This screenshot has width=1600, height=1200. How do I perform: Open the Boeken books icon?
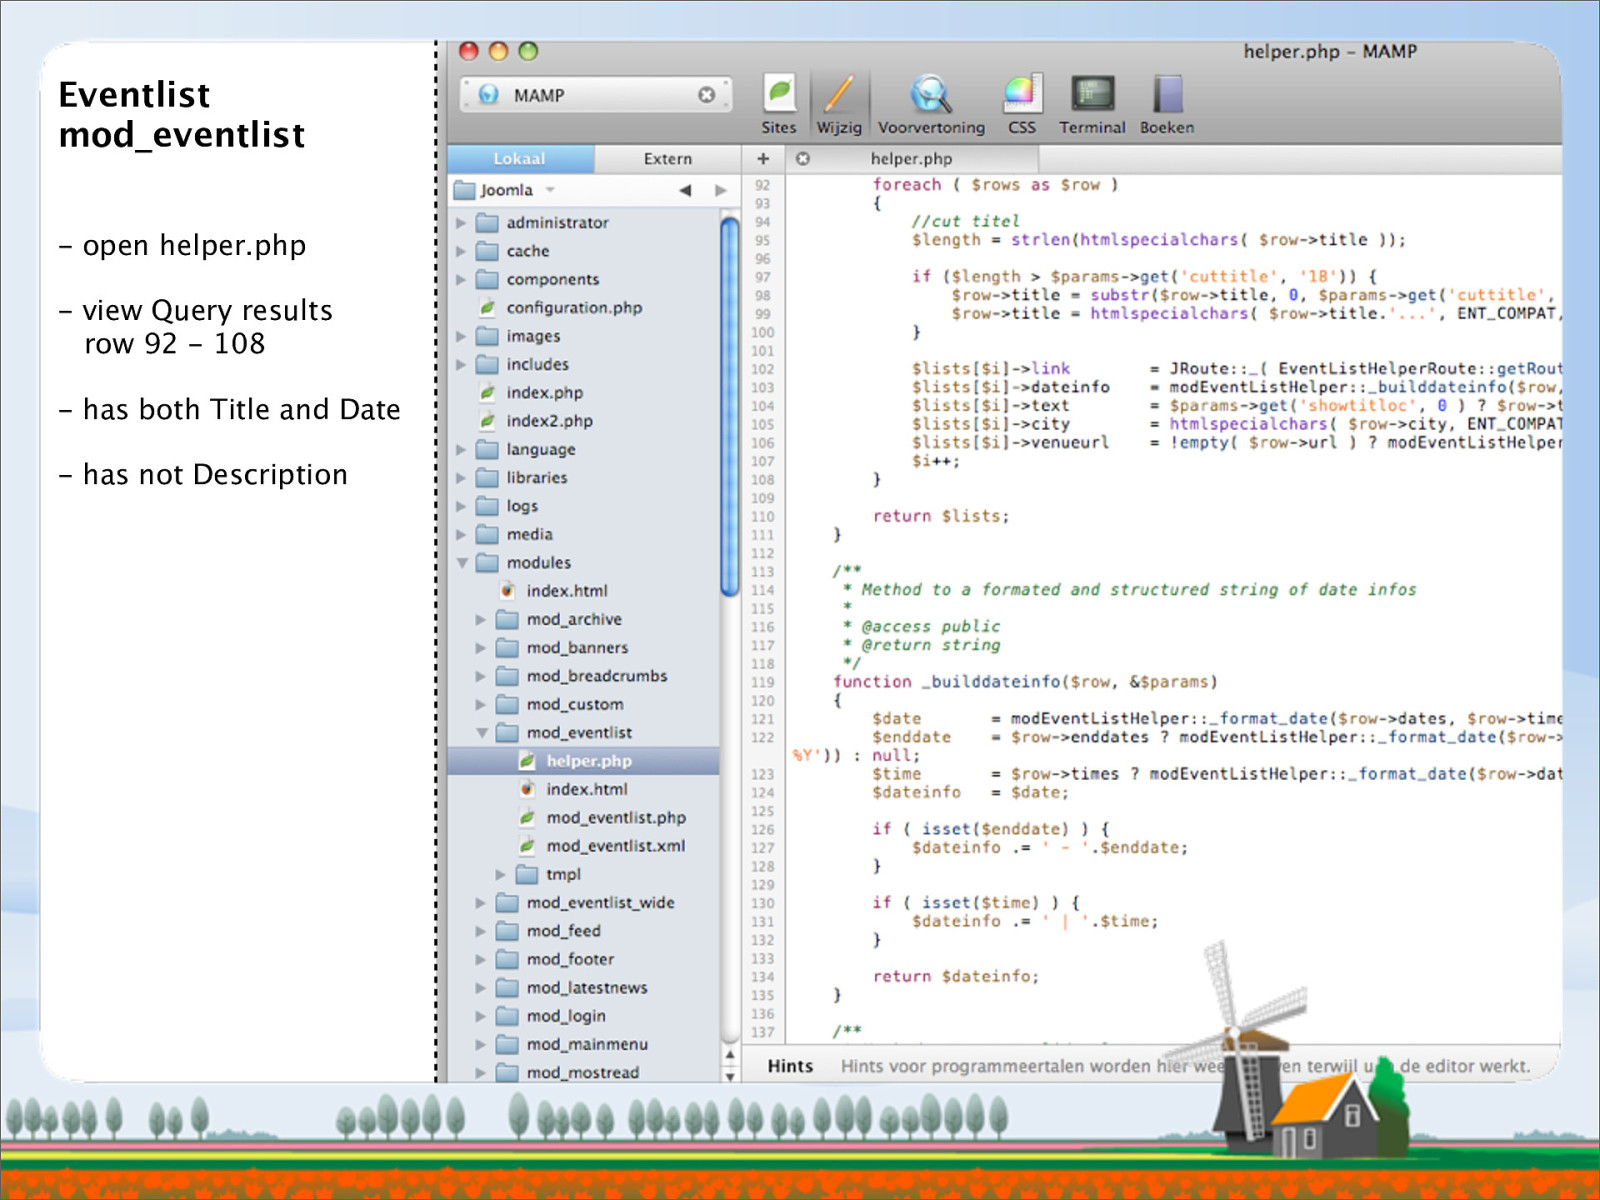(1167, 104)
